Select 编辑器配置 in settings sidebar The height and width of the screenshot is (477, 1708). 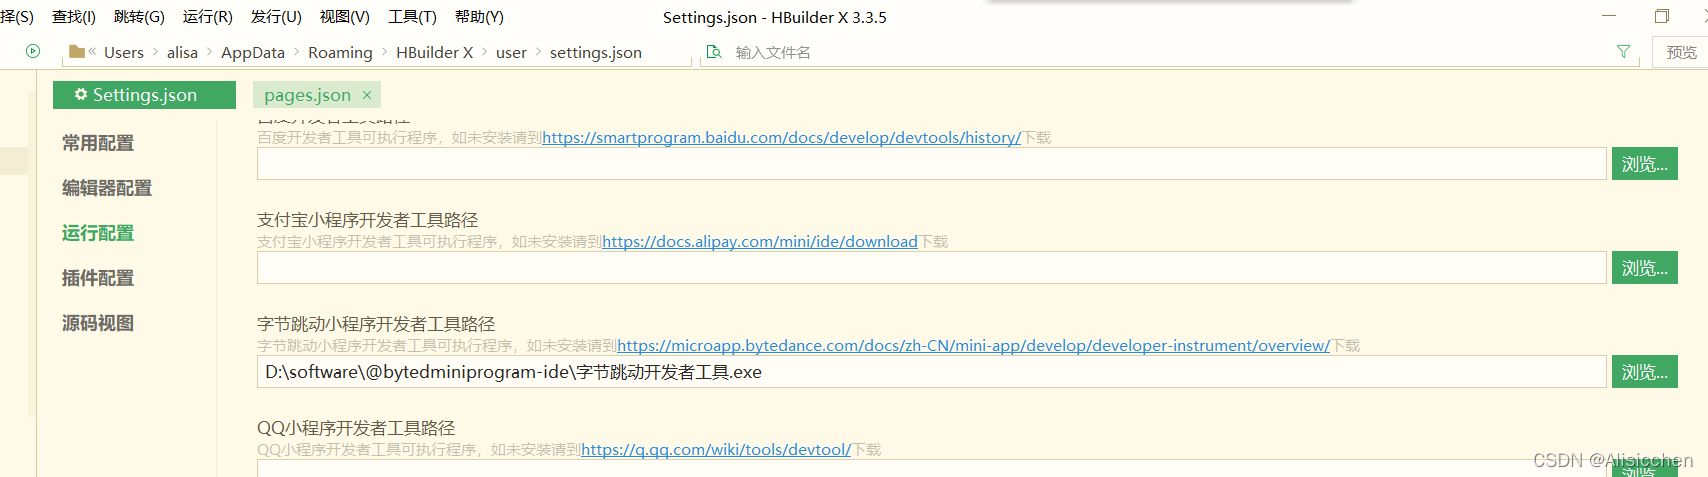click(107, 188)
